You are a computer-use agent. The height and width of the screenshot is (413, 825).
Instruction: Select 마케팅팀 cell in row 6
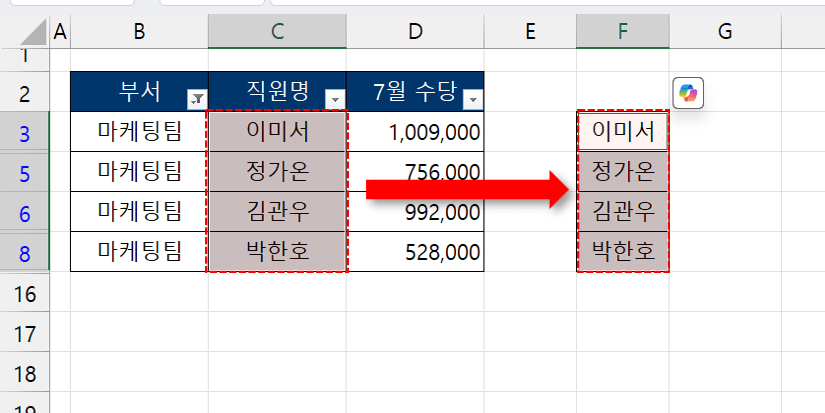tap(139, 211)
